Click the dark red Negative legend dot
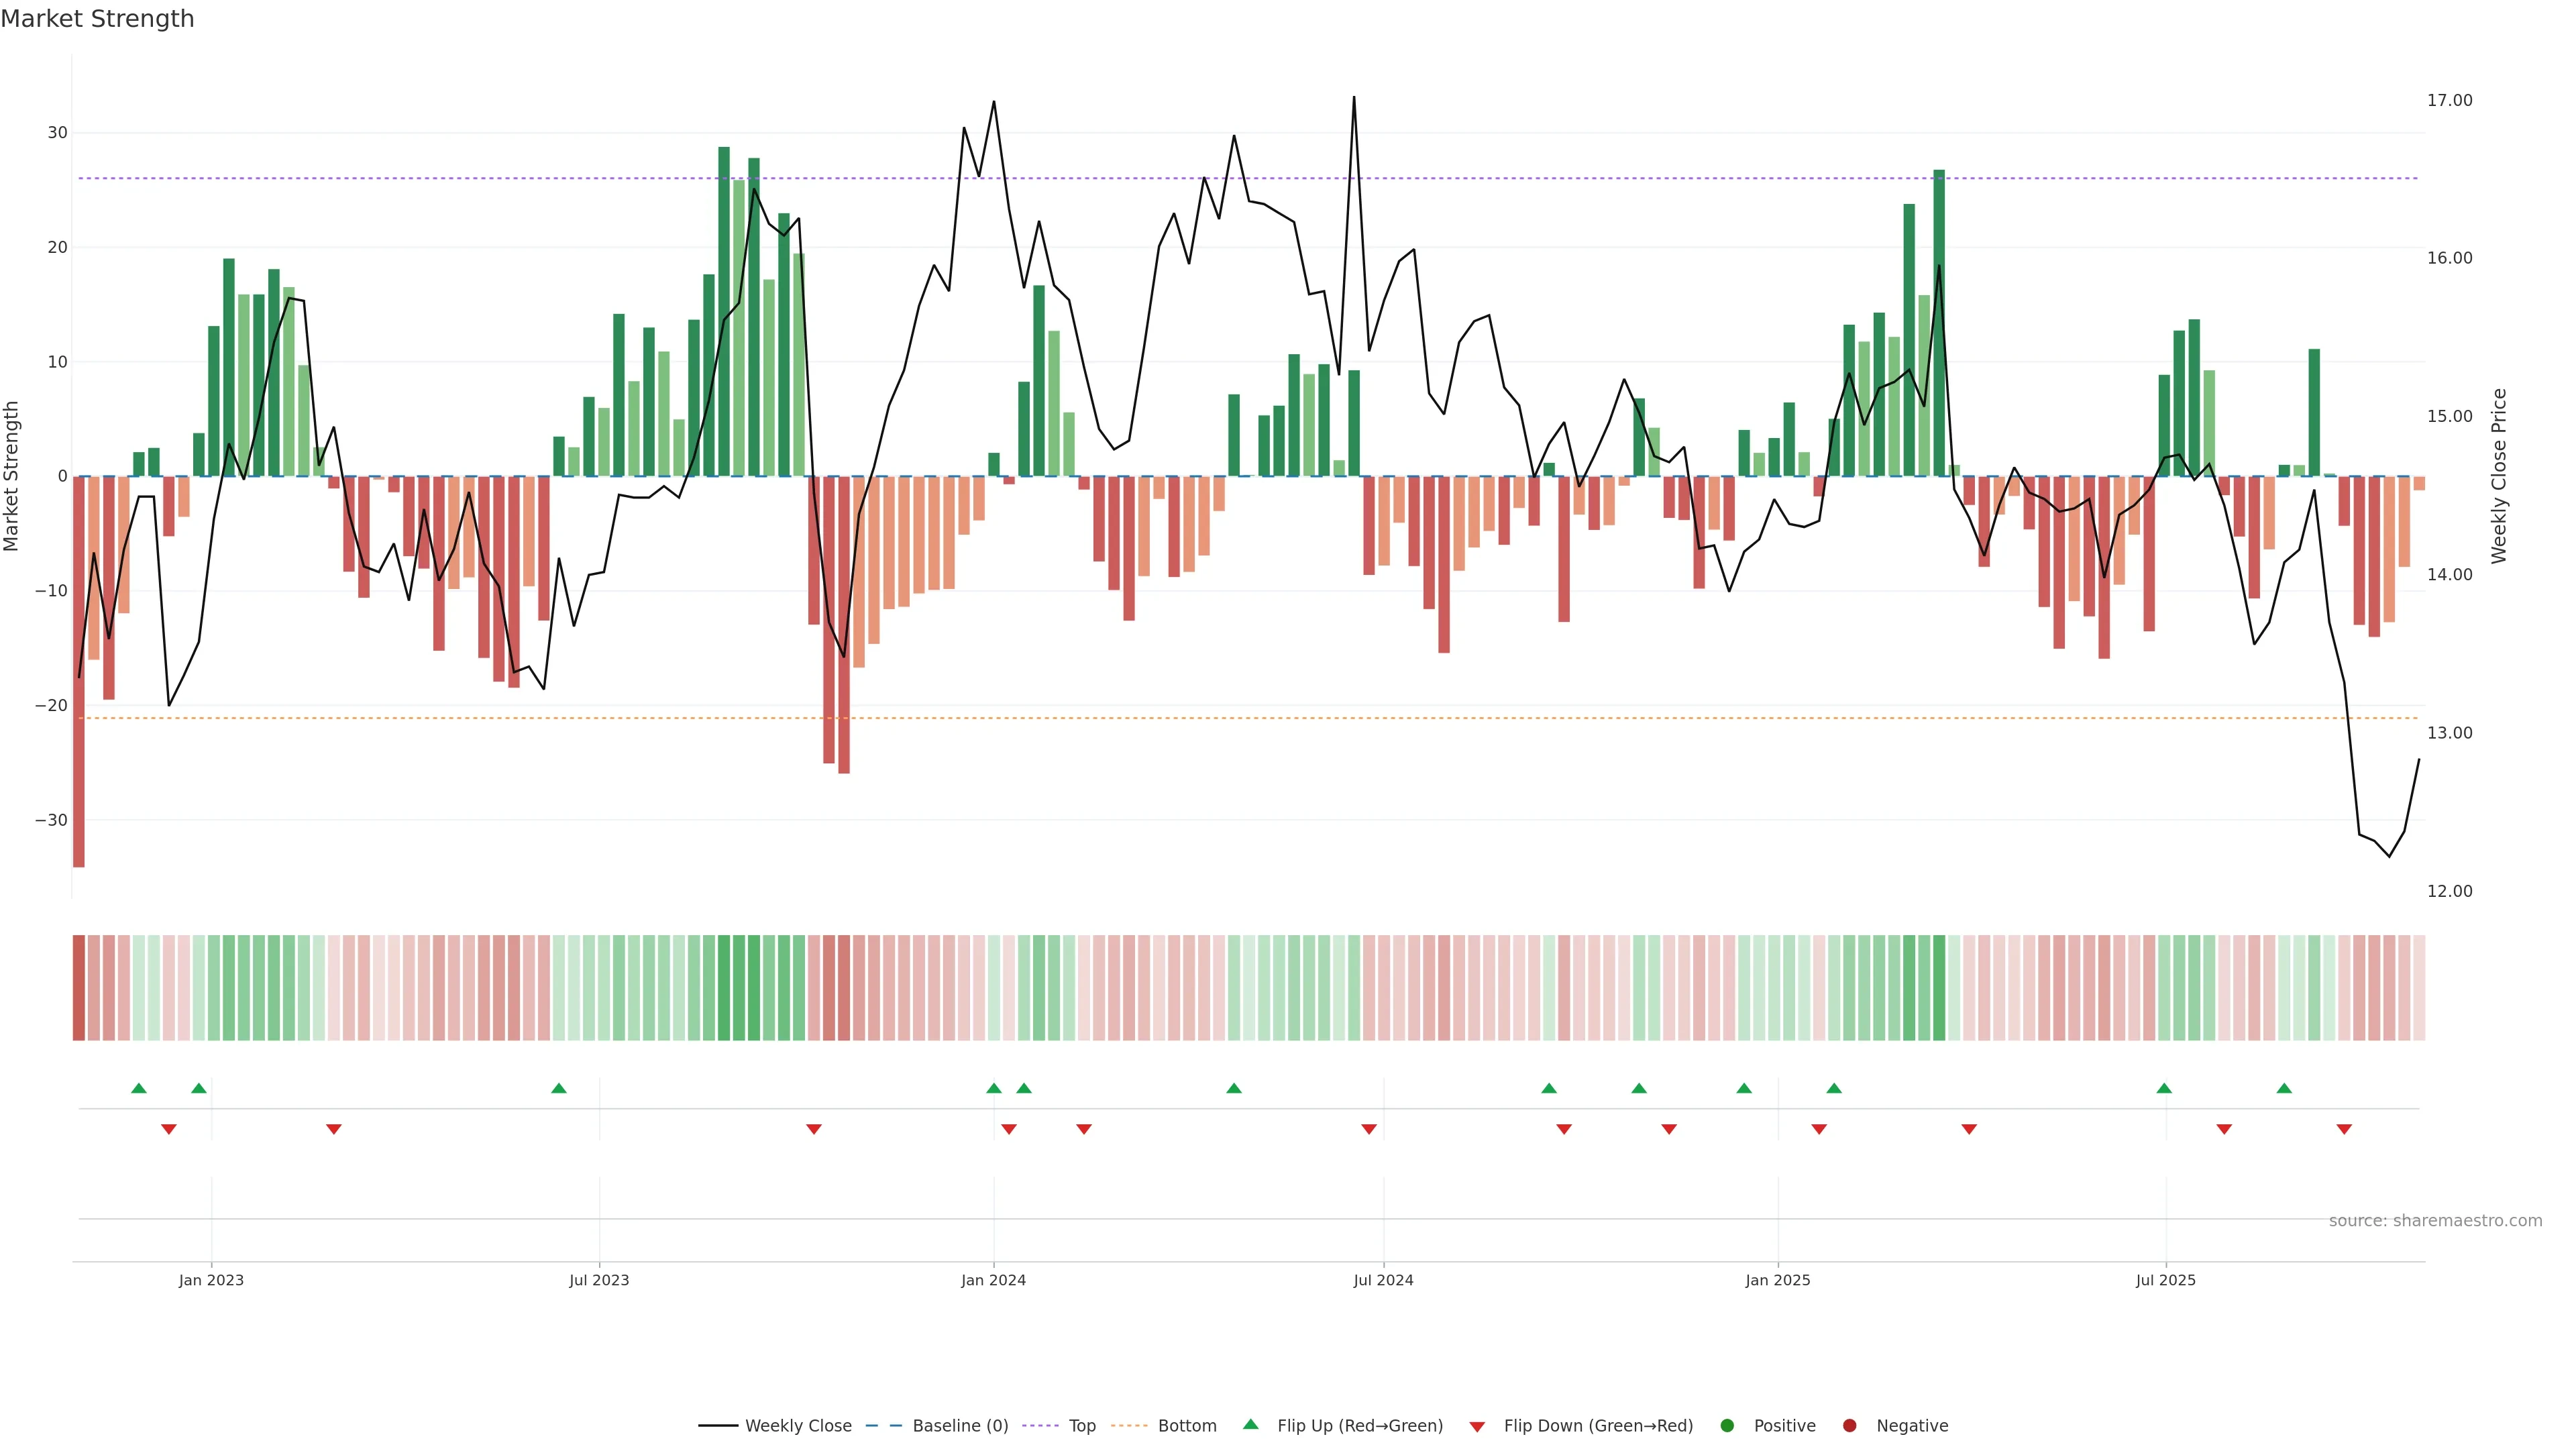Viewport: 2576px width, 1449px height. tap(1849, 1426)
